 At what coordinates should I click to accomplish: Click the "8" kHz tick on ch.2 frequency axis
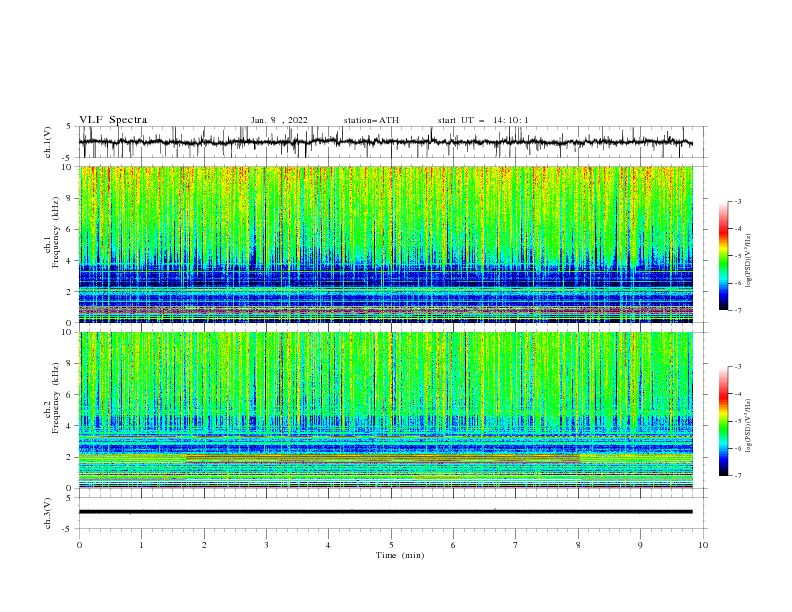tap(70, 364)
